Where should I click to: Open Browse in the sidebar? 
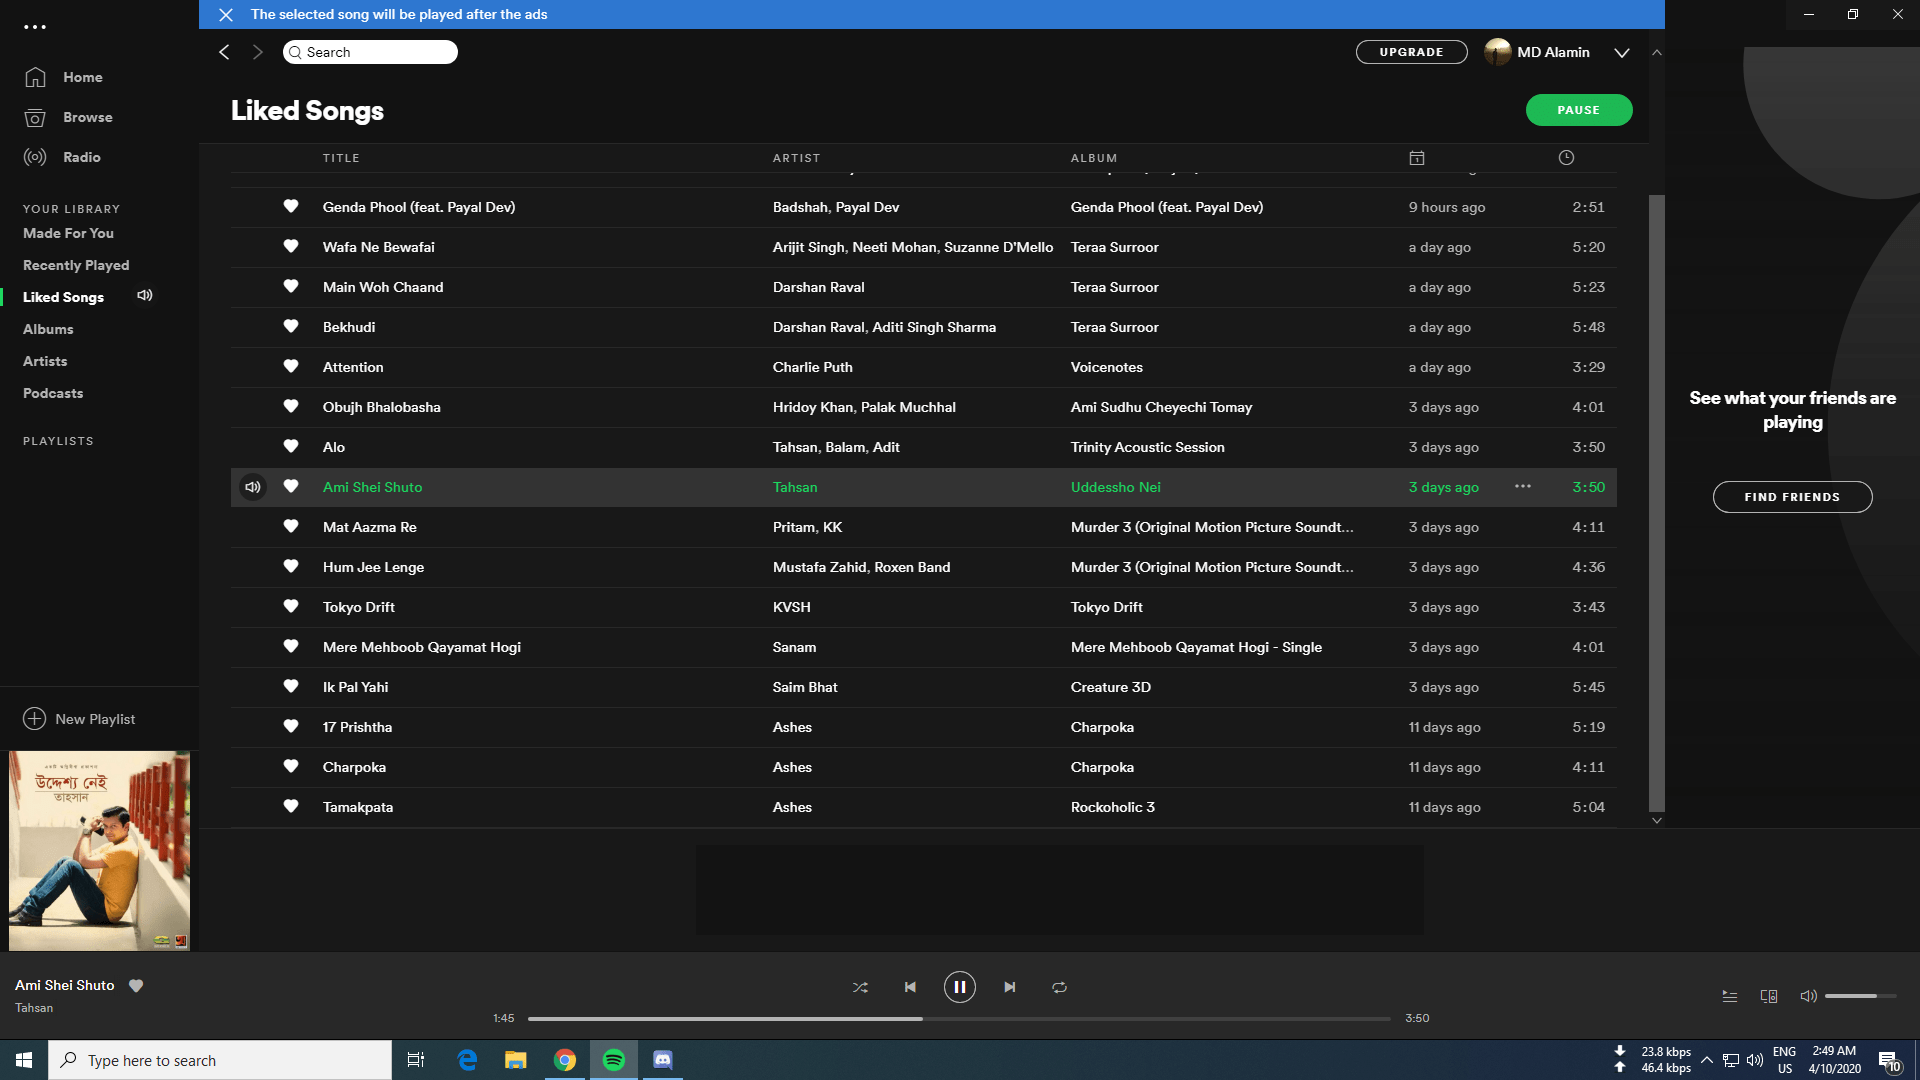tap(68, 117)
